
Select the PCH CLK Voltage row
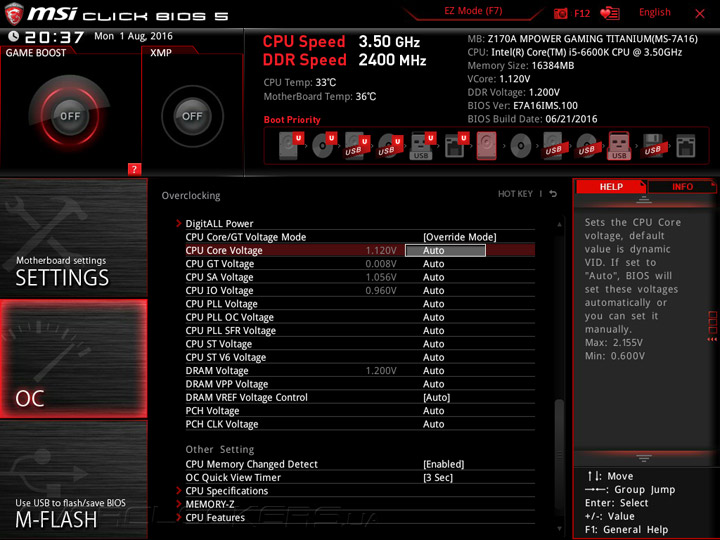(x=360, y=424)
